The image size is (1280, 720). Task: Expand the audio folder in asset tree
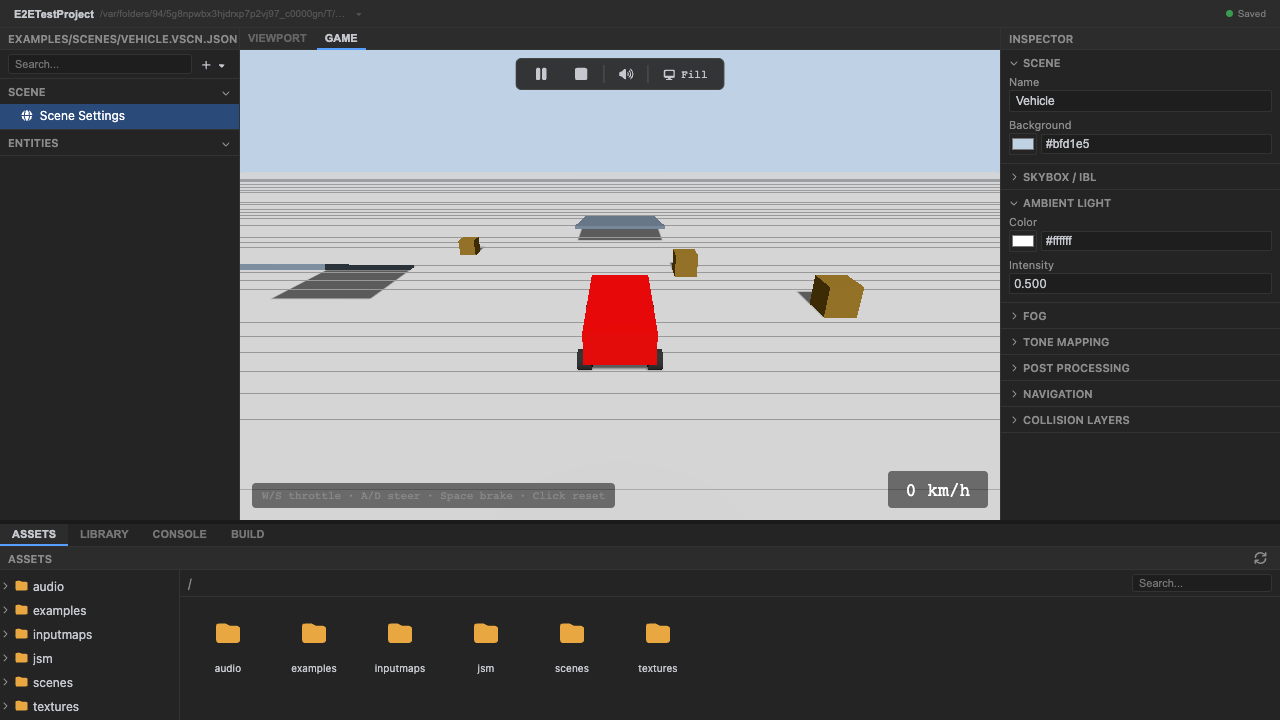[x=6, y=586]
